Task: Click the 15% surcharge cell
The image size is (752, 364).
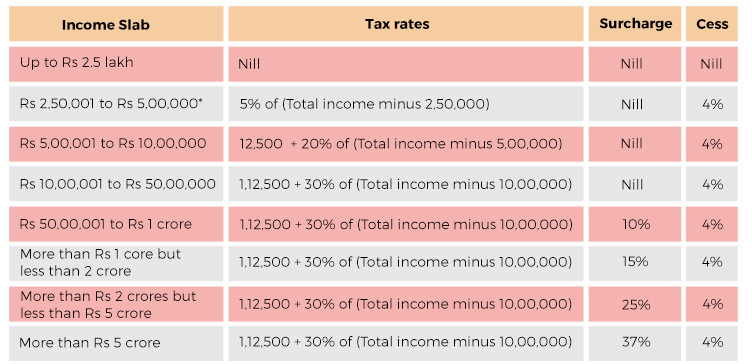Action: [x=634, y=263]
